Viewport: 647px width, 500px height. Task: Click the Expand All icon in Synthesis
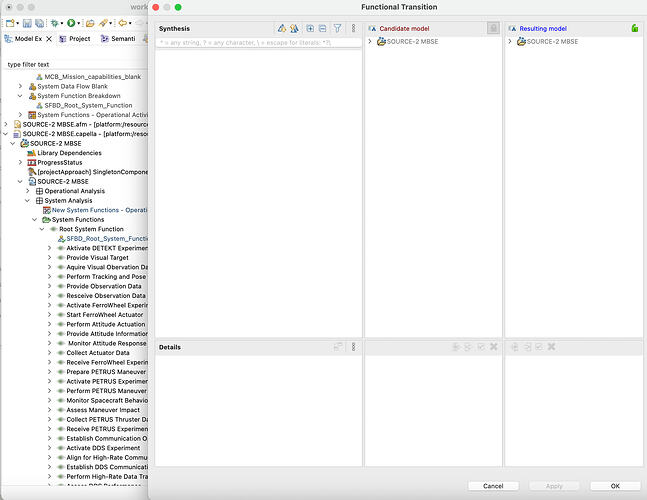[310, 28]
